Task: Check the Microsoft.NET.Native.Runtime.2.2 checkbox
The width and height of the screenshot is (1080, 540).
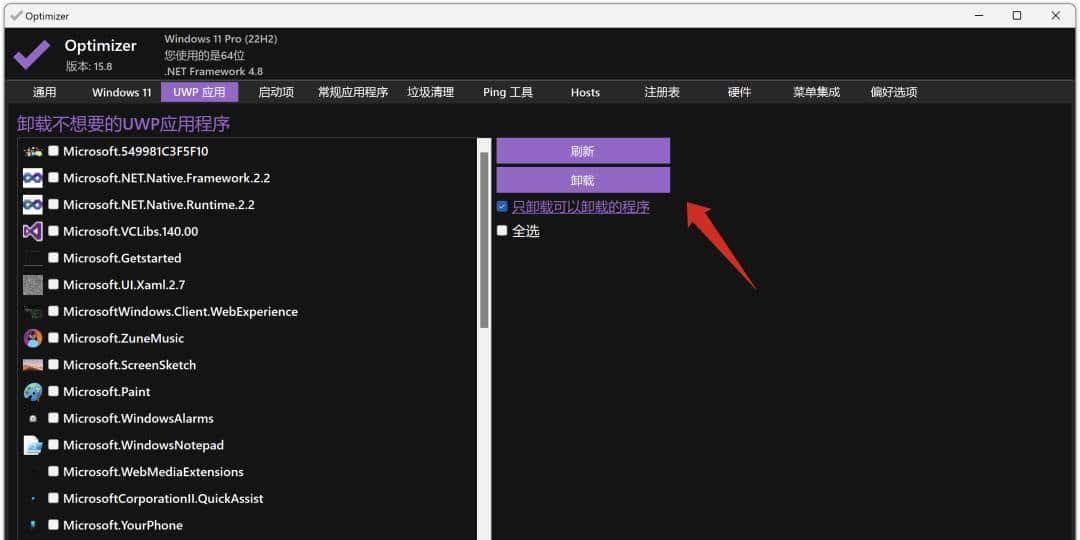Action: pos(53,205)
